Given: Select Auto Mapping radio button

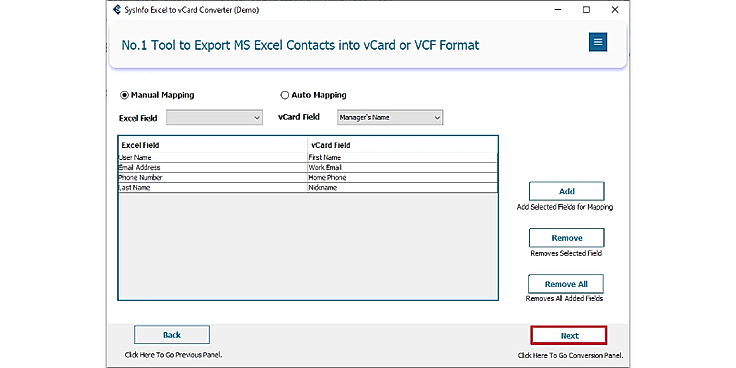Looking at the screenshot, I should pyautogui.click(x=284, y=95).
